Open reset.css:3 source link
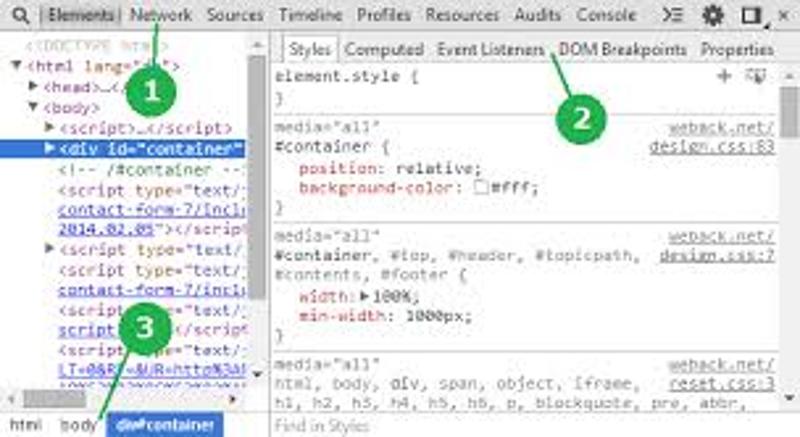The height and width of the screenshot is (437, 800). [722, 383]
